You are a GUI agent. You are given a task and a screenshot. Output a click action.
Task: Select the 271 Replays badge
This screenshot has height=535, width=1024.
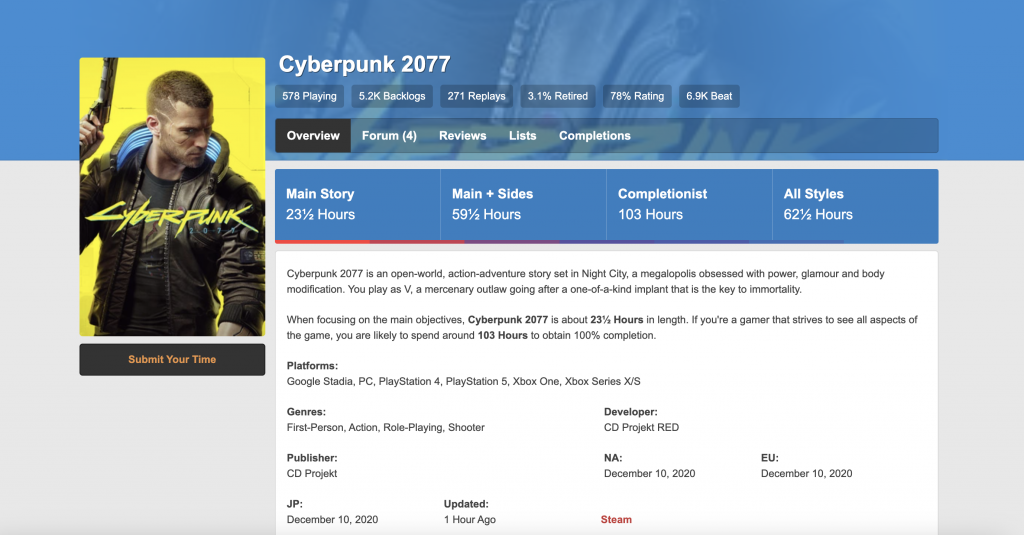click(x=476, y=96)
